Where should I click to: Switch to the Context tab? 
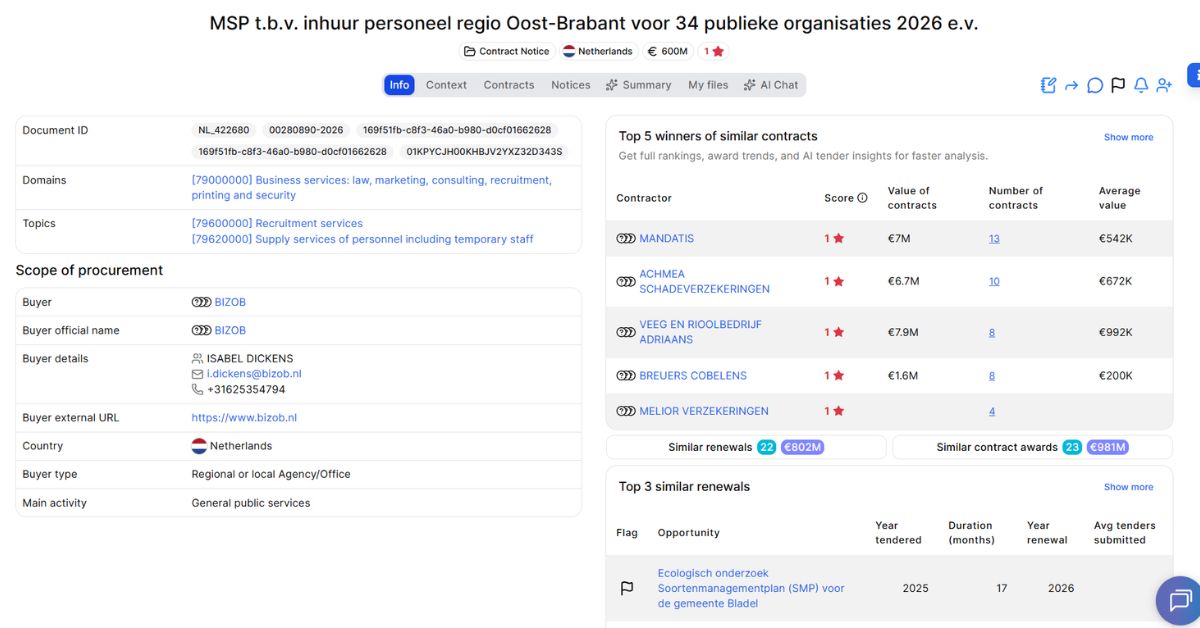coord(446,85)
